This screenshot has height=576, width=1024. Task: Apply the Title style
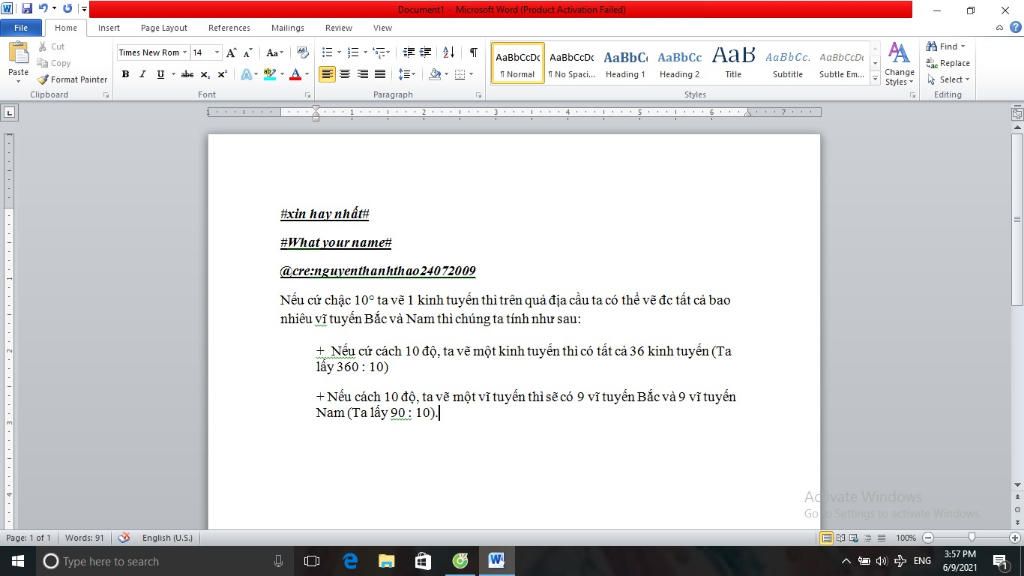tap(733, 63)
